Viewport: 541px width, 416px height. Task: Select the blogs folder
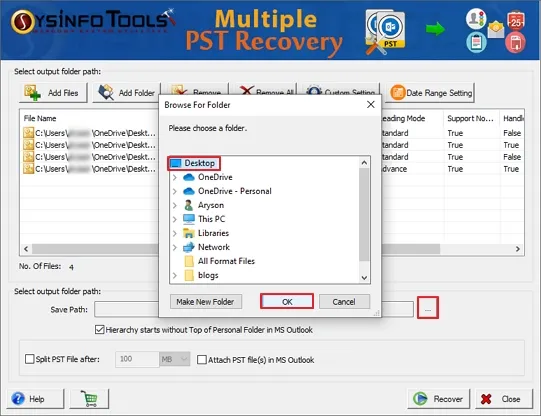coord(208,275)
